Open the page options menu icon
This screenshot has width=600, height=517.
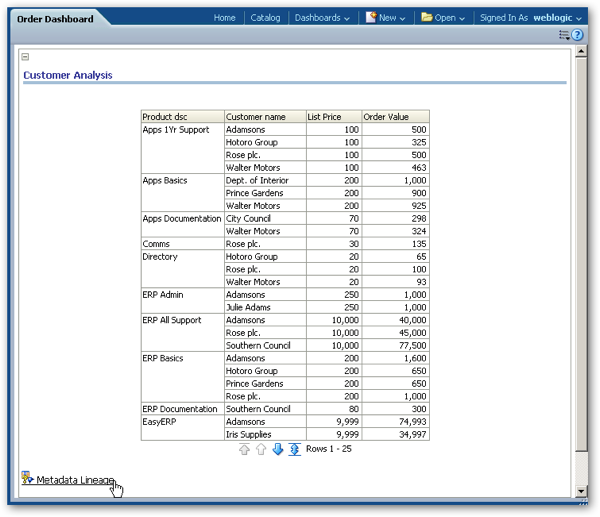tap(564, 35)
